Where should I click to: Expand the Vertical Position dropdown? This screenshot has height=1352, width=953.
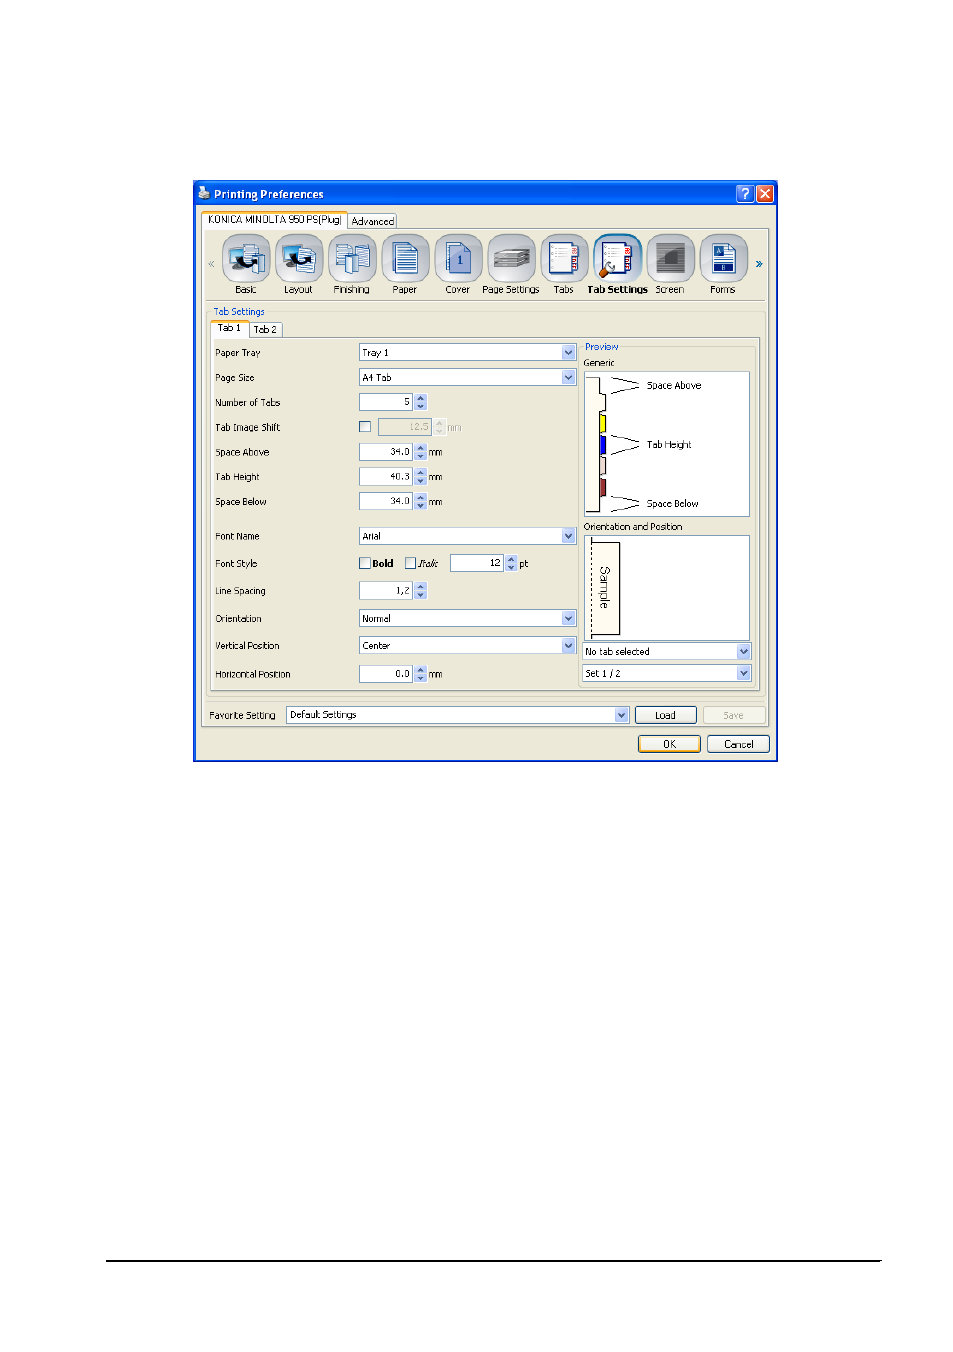[x=569, y=645]
